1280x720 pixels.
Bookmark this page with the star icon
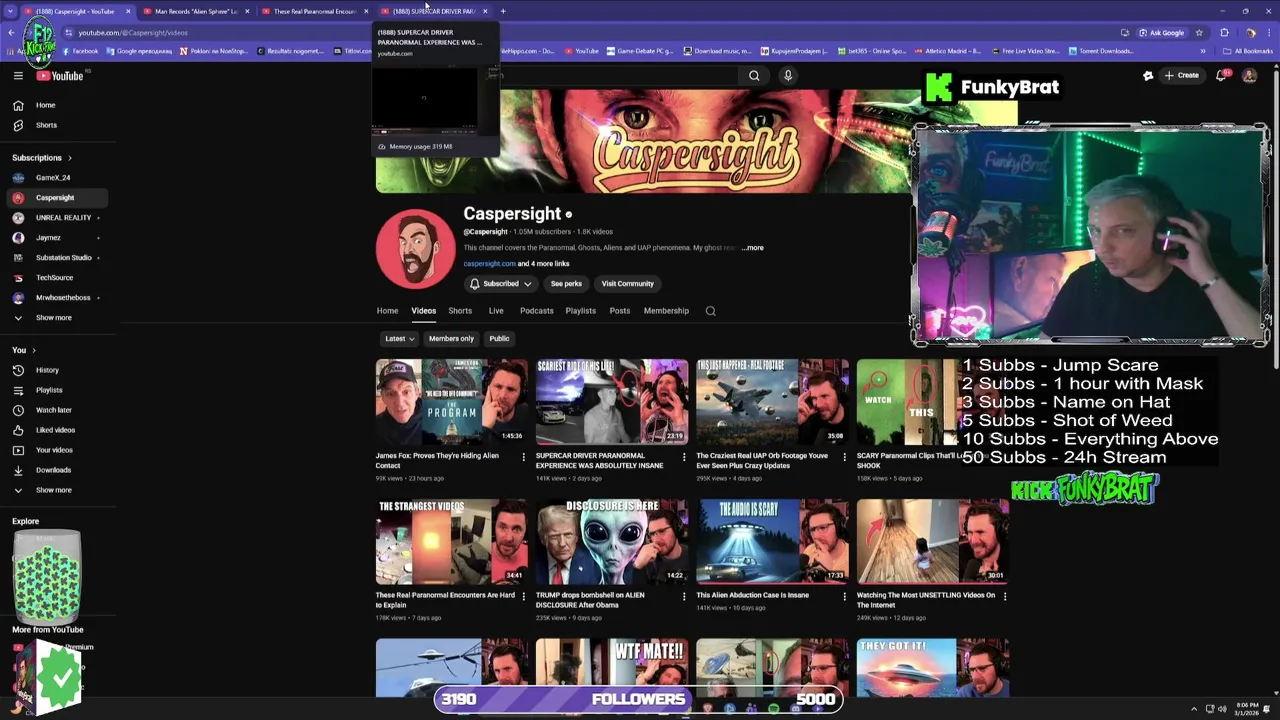1199,32
